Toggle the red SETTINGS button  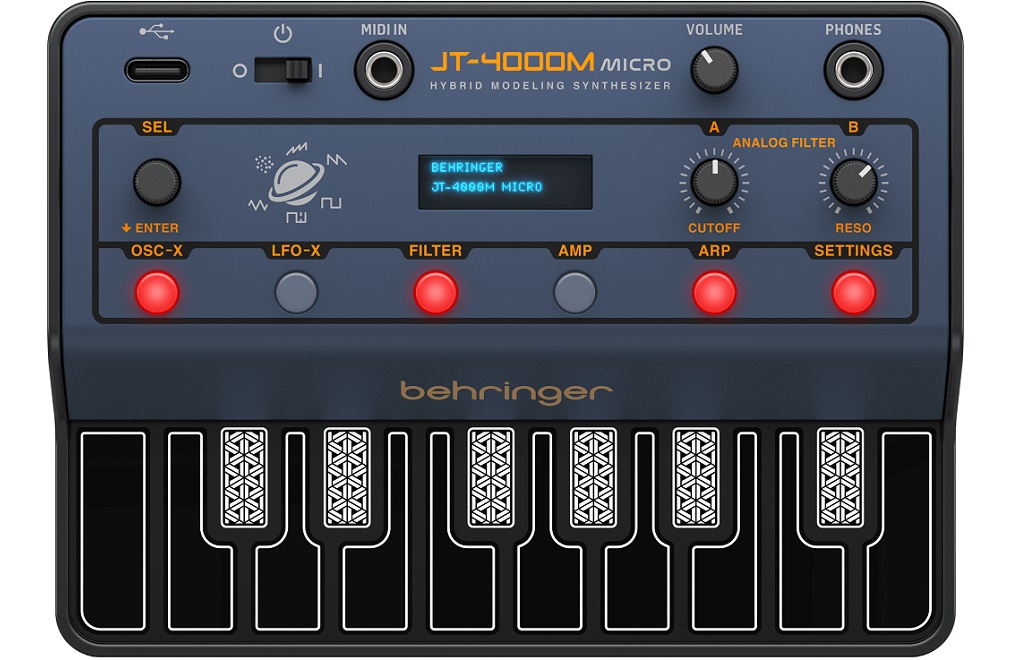click(853, 292)
